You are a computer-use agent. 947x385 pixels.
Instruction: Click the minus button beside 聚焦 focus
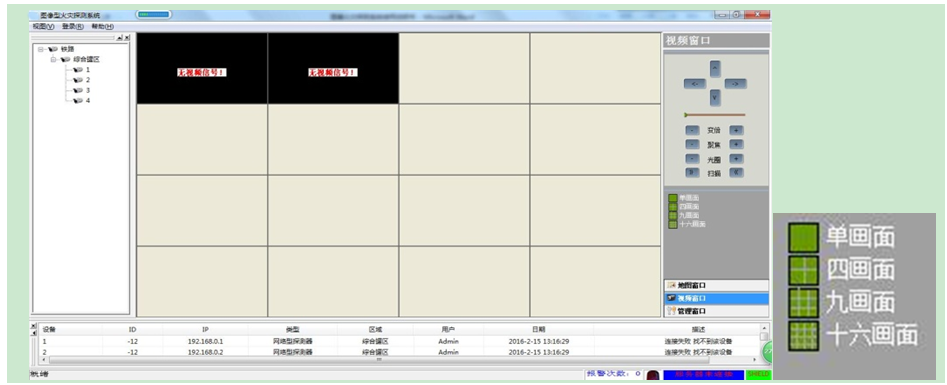point(692,144)
